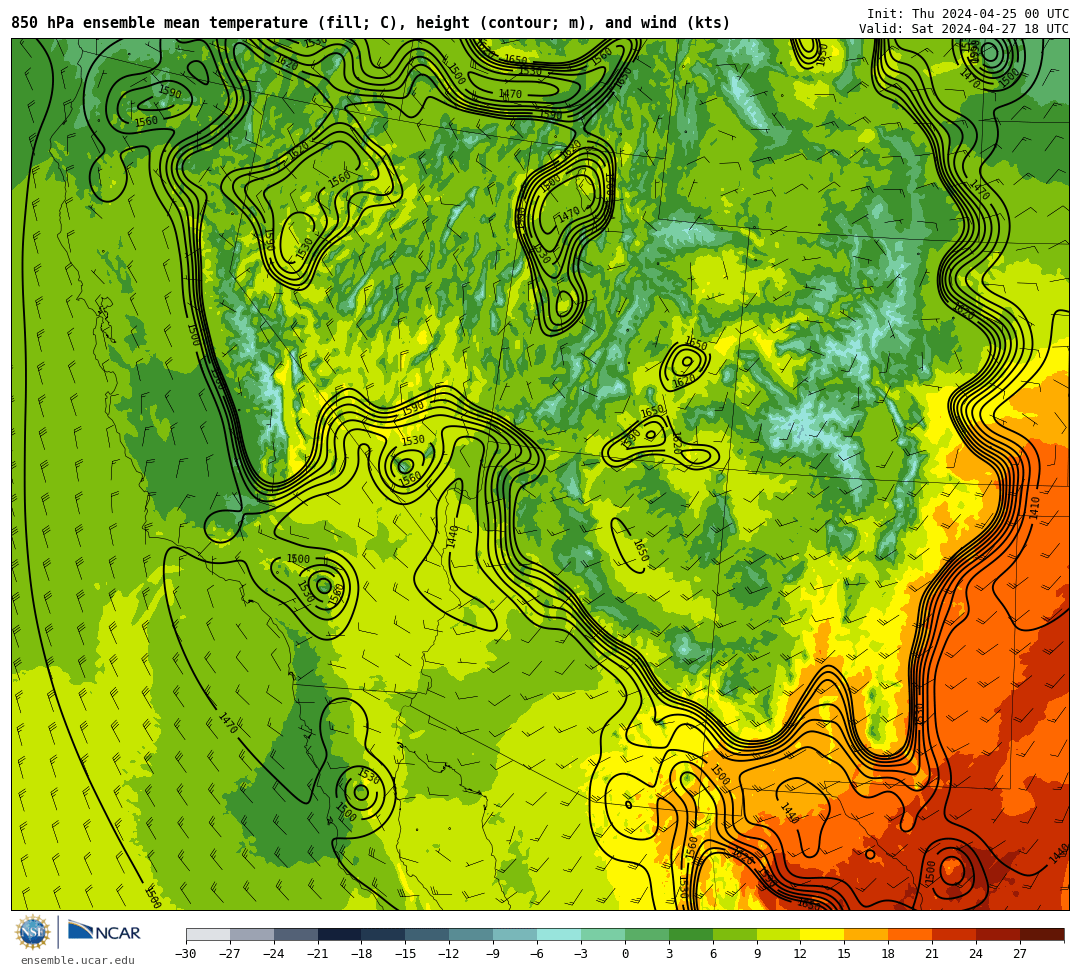1080x973 pixels.
Task: Pick the teal -12 to -9 swatch
Action: [x=472, y=934]
